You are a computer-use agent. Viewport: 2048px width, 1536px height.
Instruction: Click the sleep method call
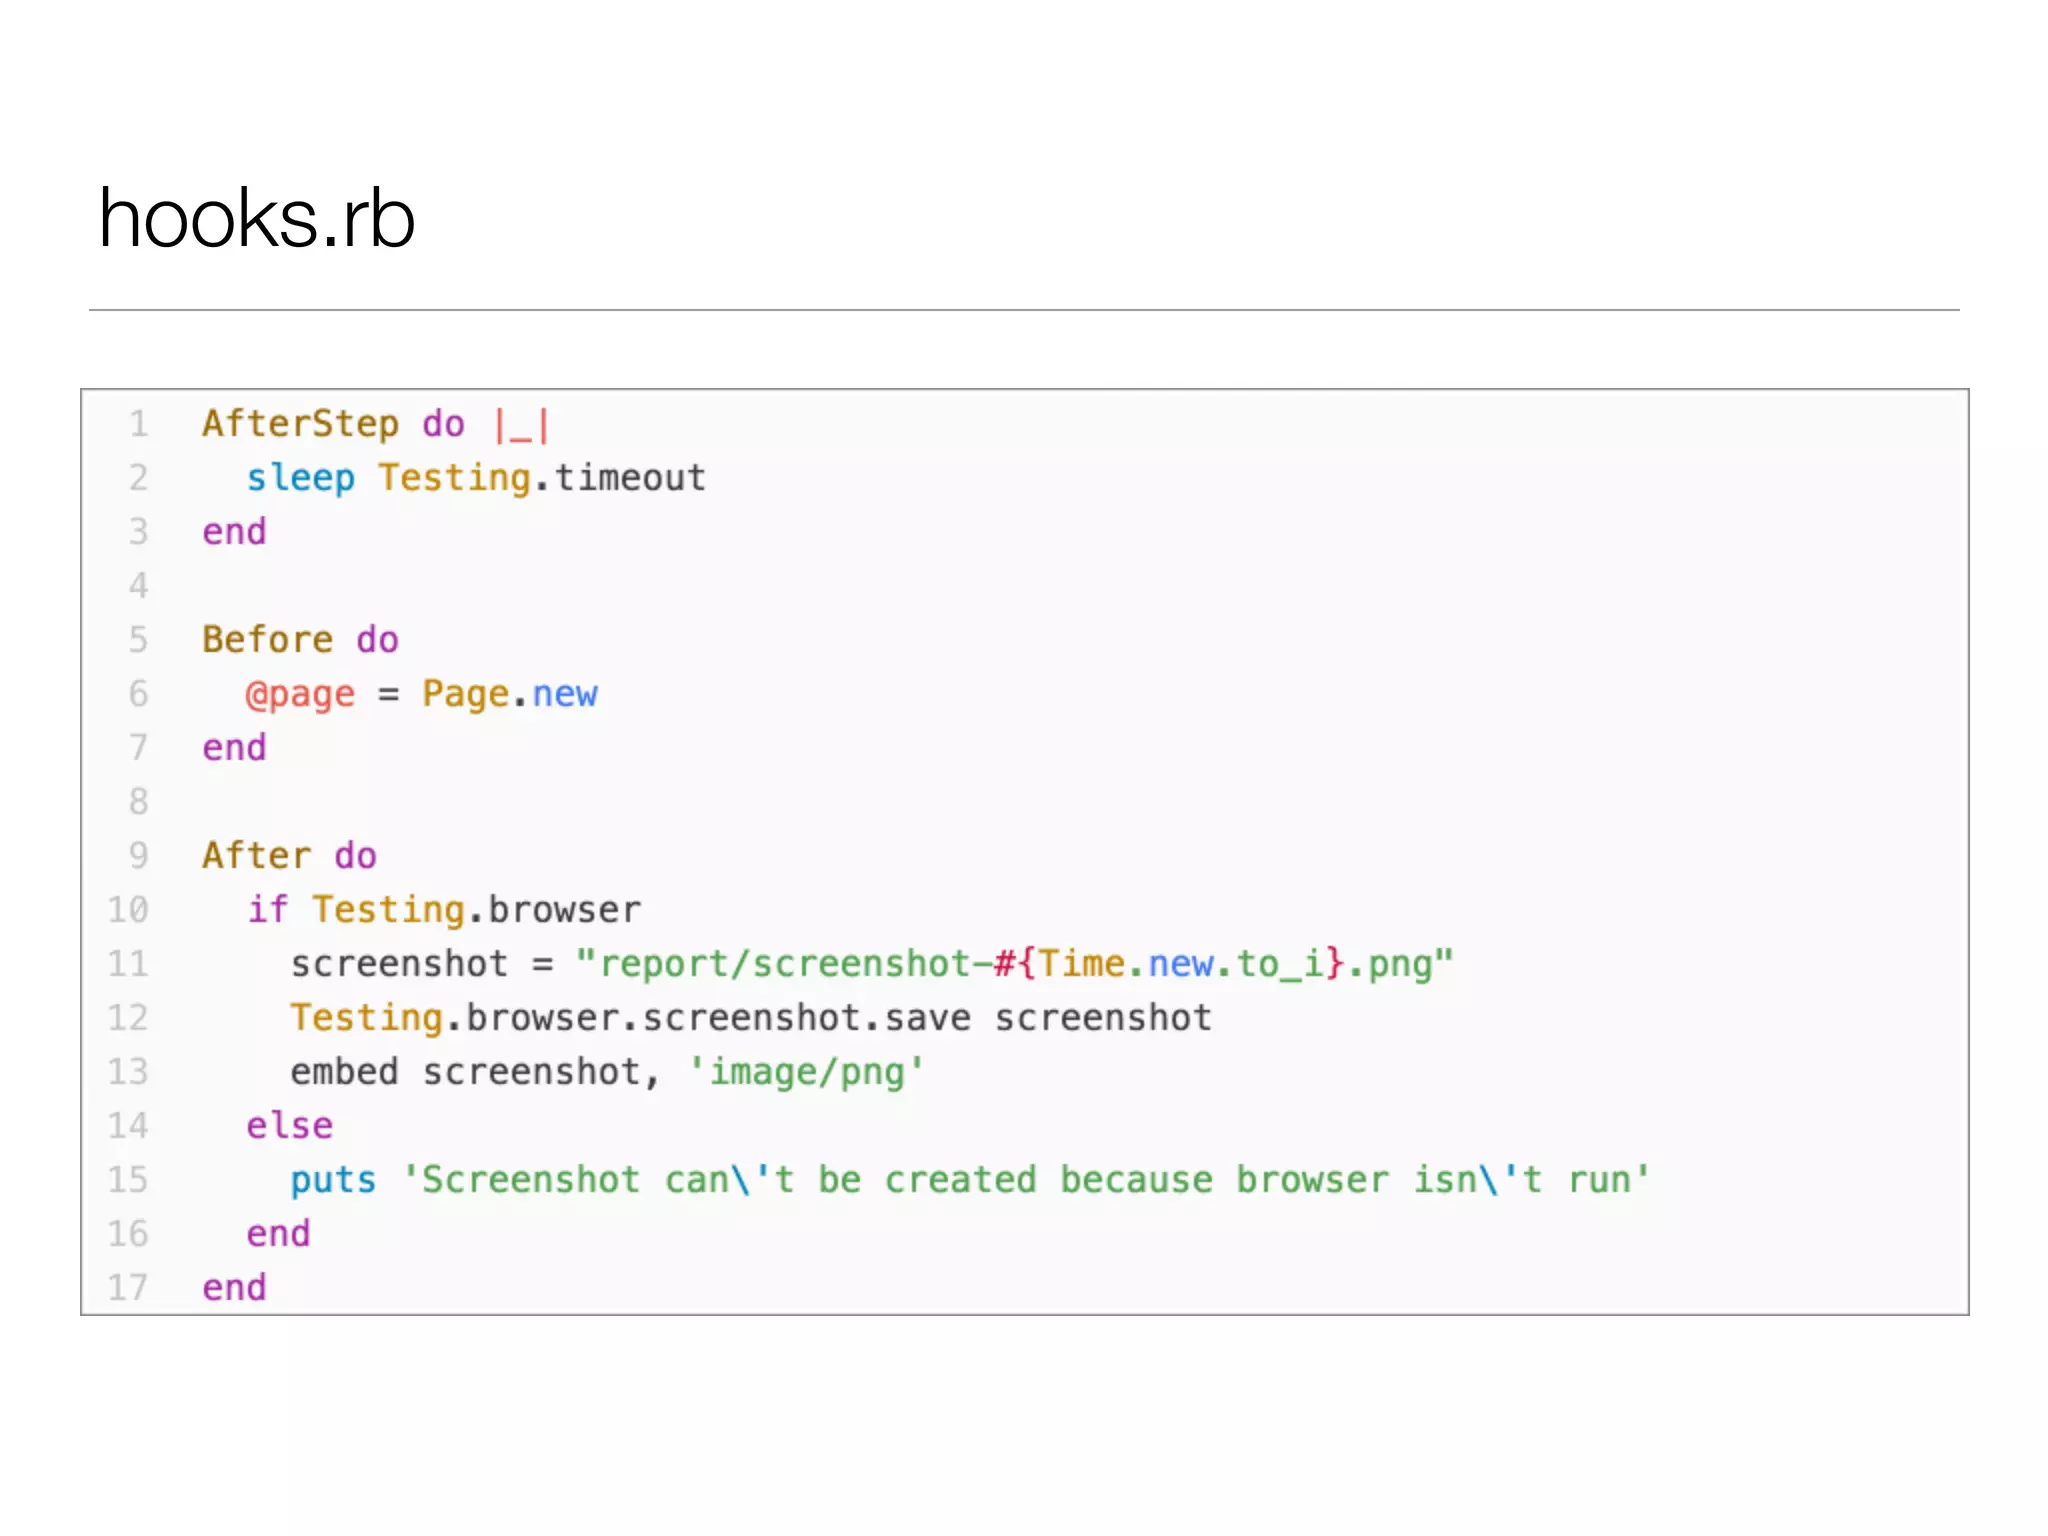(x=300, y=478)
